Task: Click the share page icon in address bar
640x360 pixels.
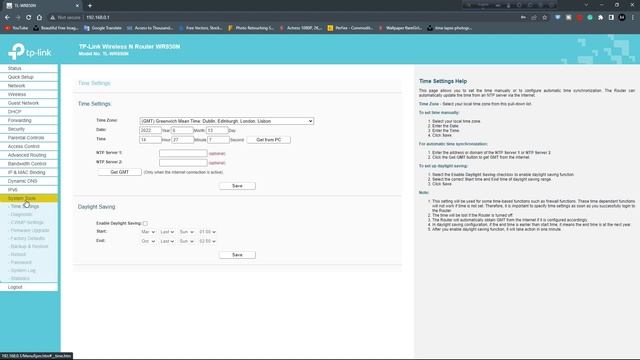Action: pyautogui.click(x=534, y=18)
